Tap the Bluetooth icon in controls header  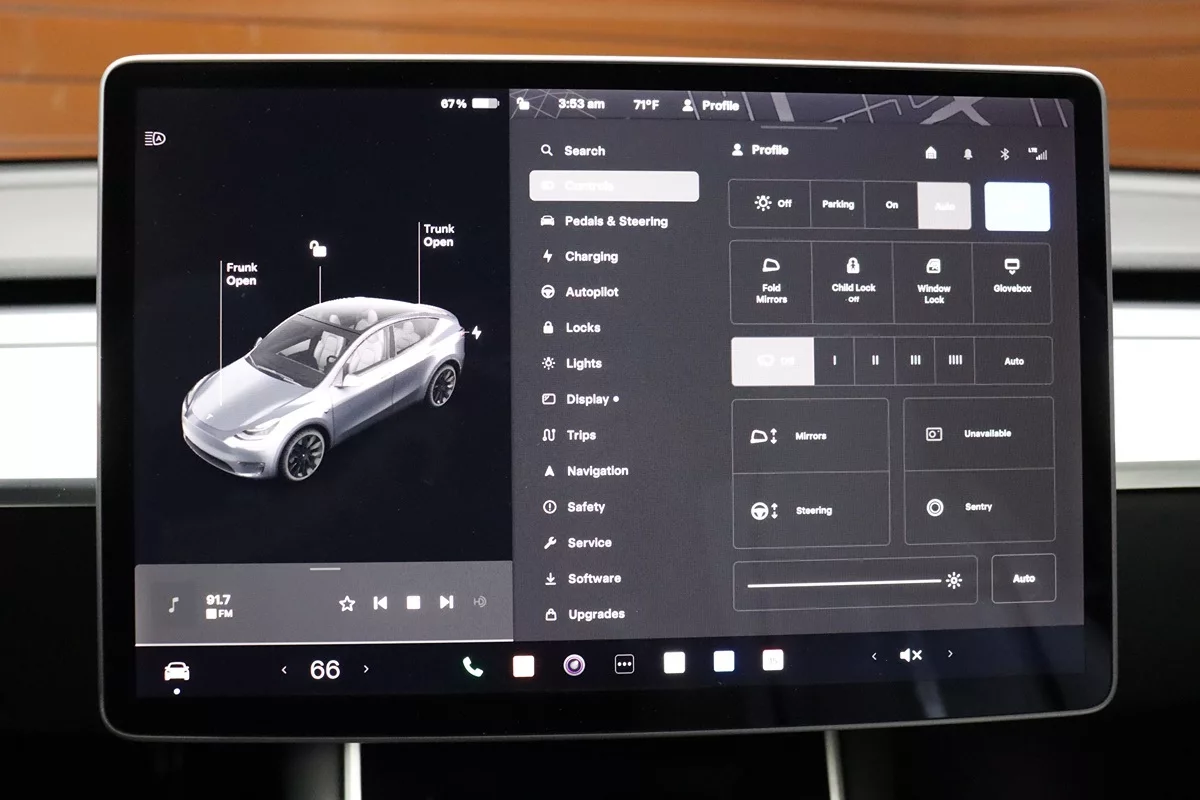[x=1006, y=154]
